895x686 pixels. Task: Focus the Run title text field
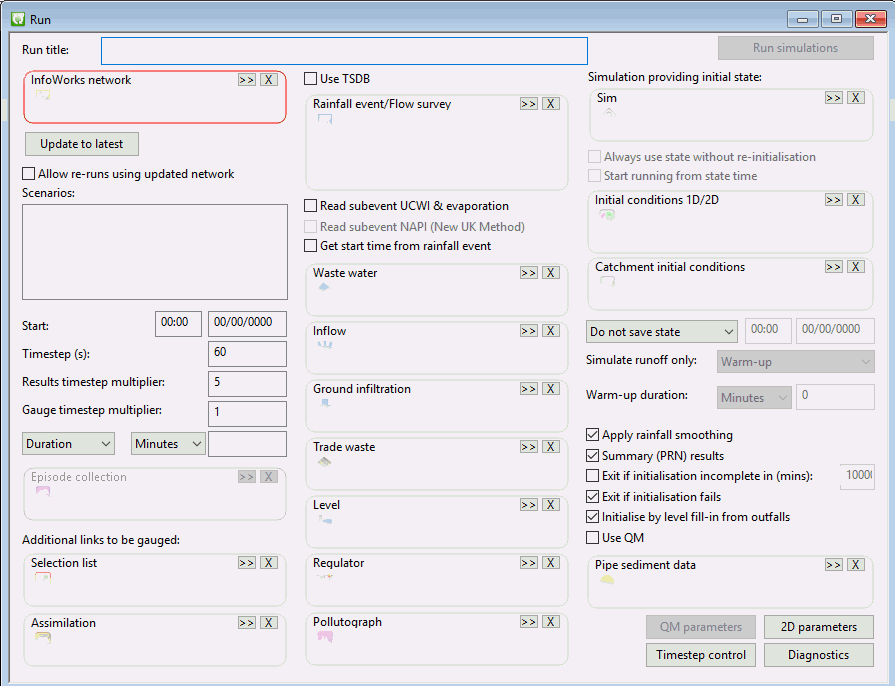344,51
